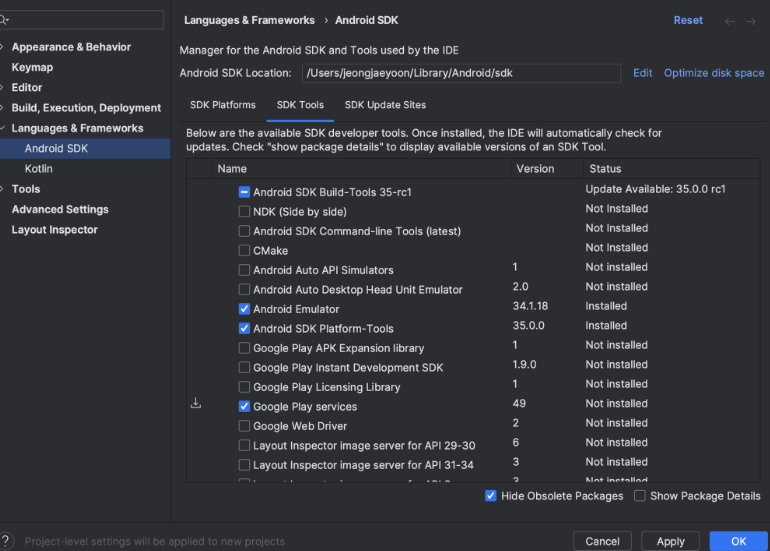Screen dimensions: 770x551
Task: Switch to SDK Update Sites tab
Action: (x=385, y=105)
